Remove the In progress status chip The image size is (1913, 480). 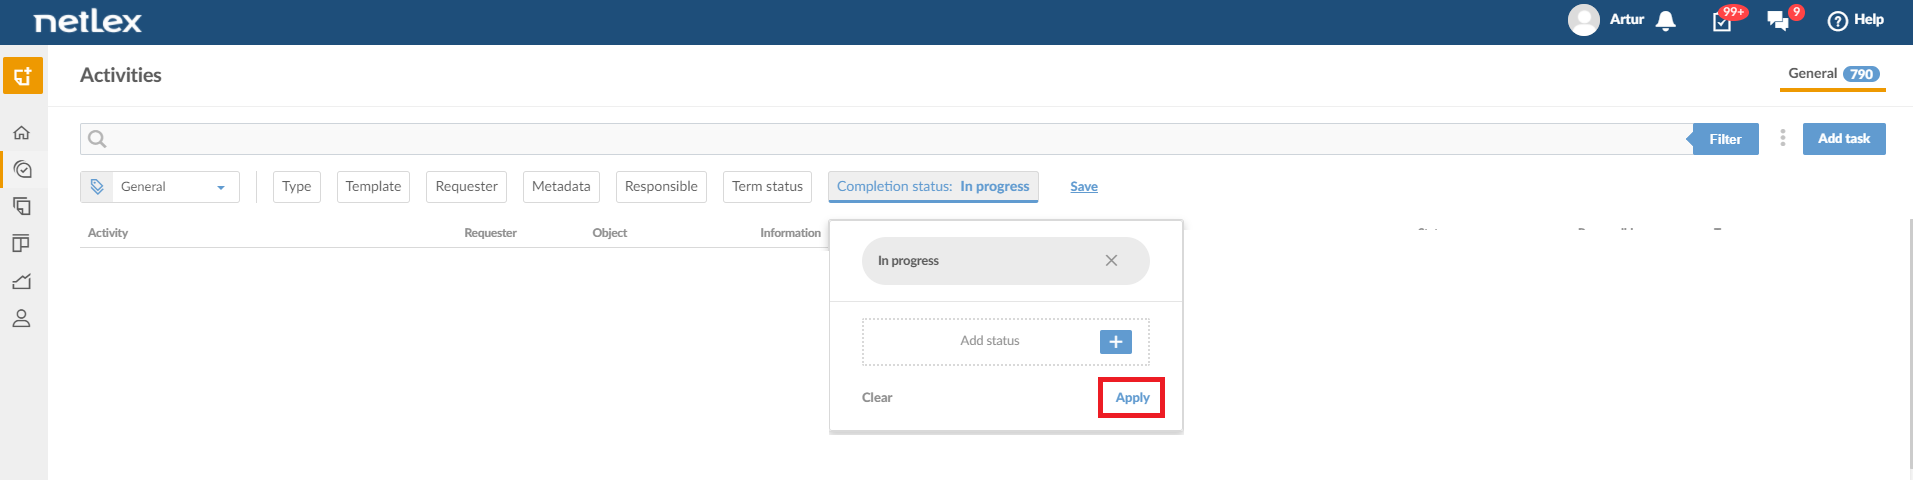(x=1111, y=261)
